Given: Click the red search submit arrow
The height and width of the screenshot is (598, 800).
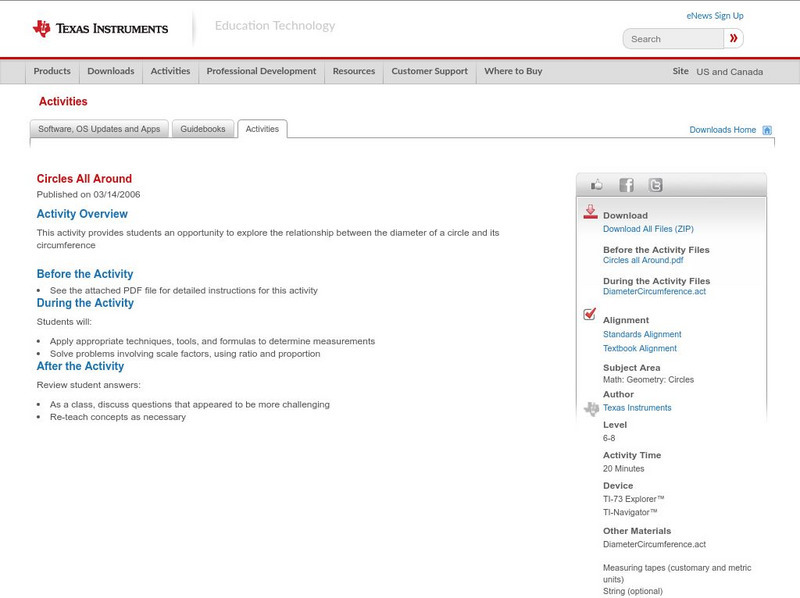Looking at the screenshot, I should [734, 39].
